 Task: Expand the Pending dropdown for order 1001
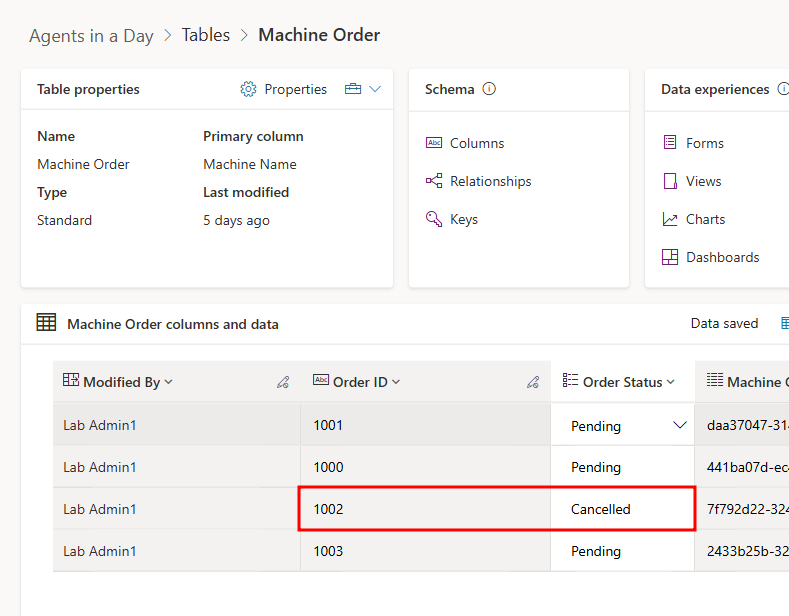coord(680,425)
